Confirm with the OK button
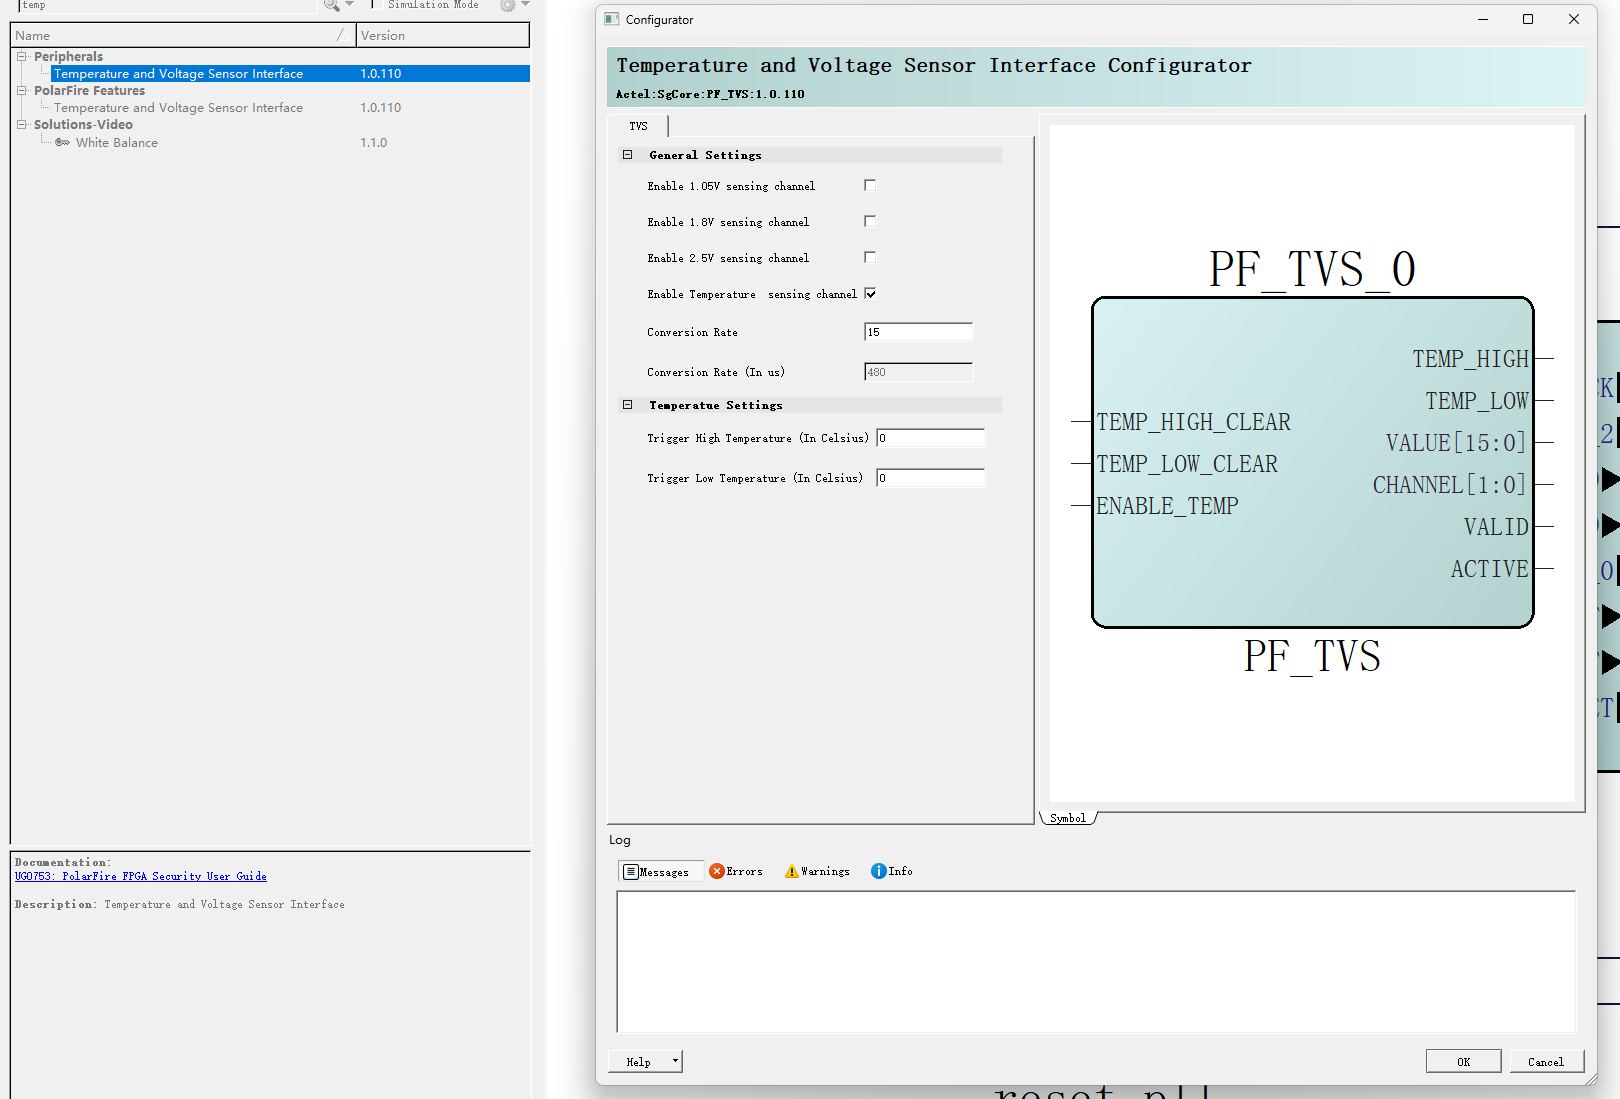 pyautogui.click(x=1463, y=1062)
